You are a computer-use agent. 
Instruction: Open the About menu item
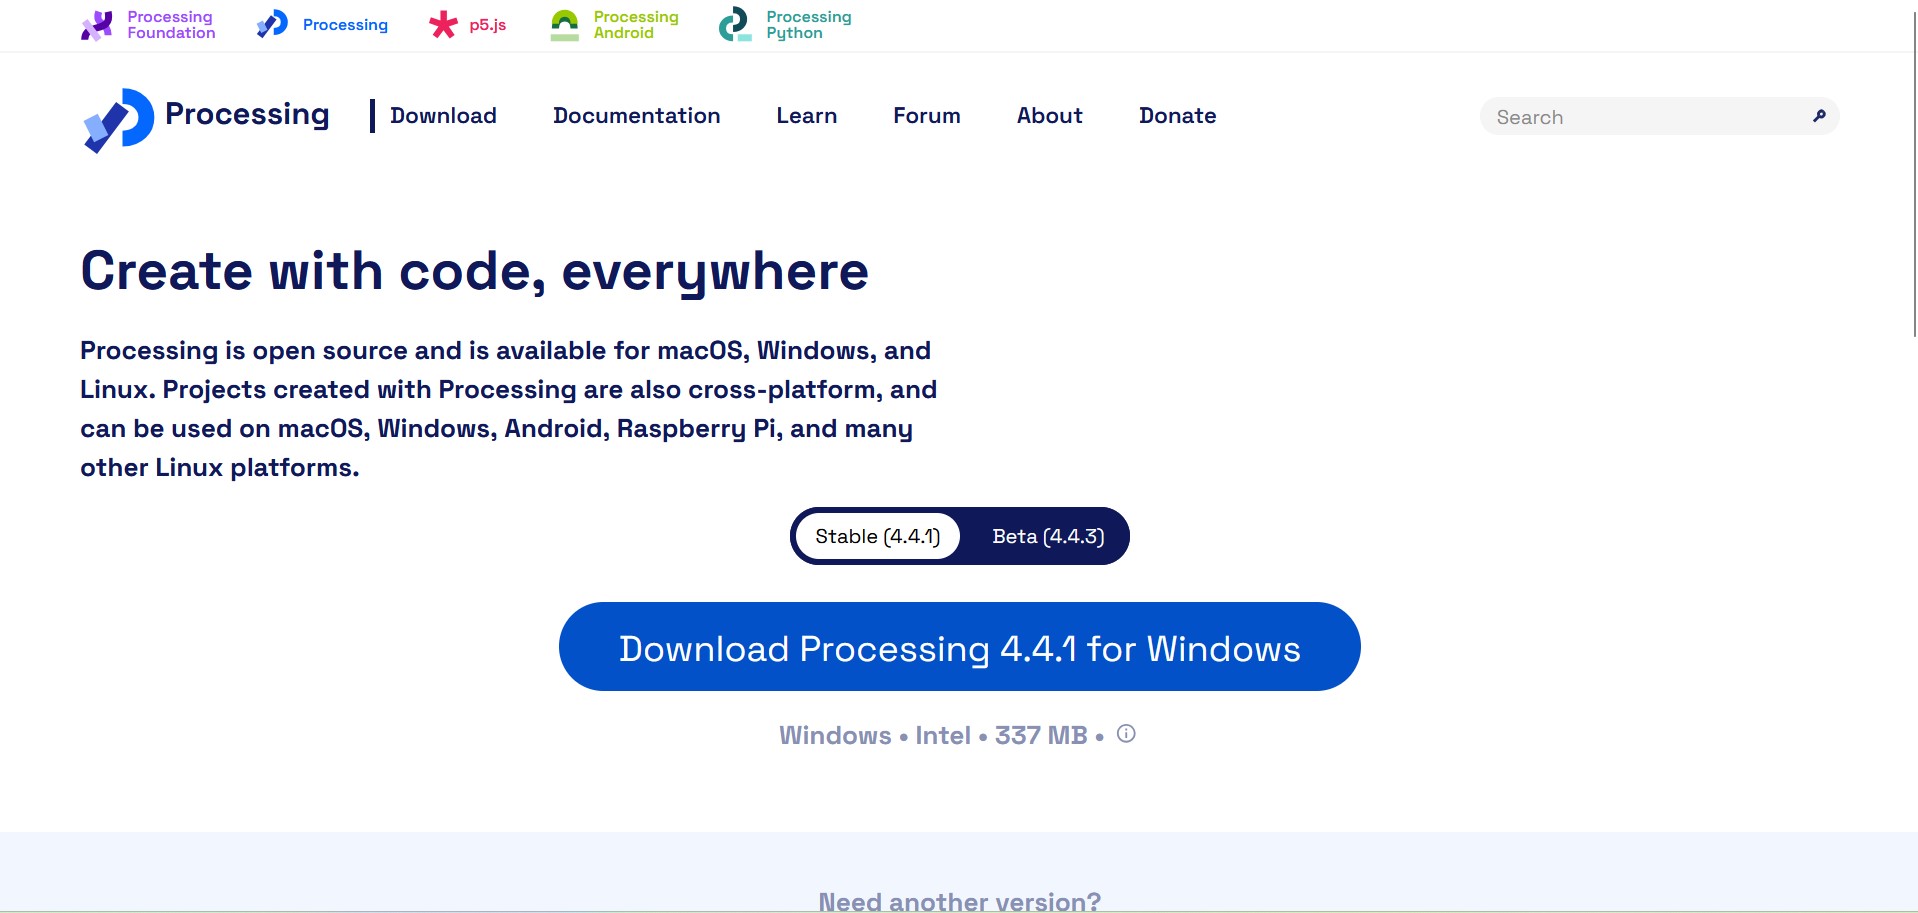[x=1050, y=116]
